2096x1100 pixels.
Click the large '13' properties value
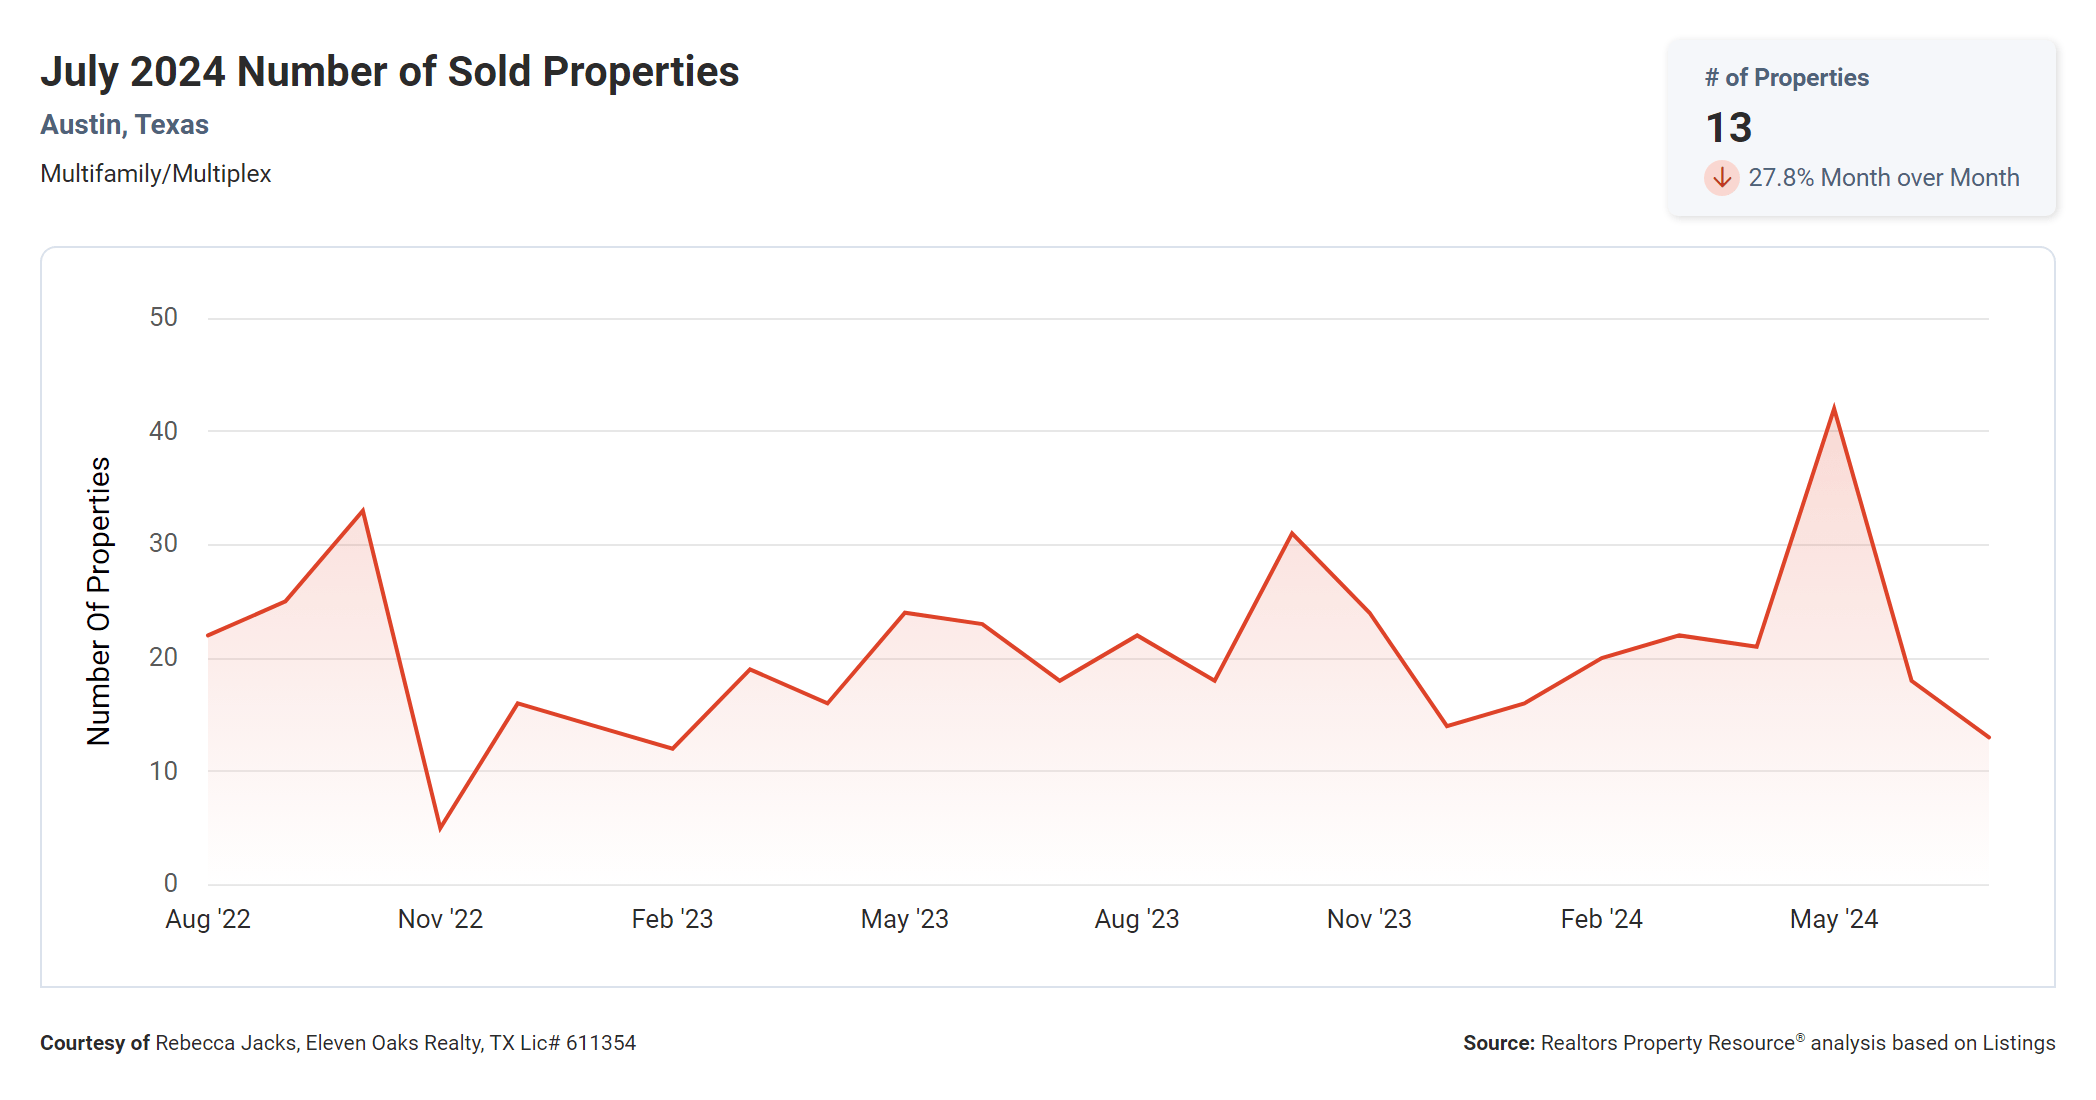point(1728,128)
